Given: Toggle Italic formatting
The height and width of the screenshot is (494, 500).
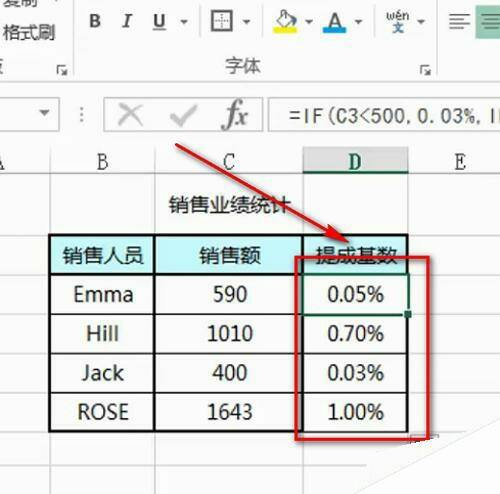Looking at the screenshot, I should coord(127,21).
